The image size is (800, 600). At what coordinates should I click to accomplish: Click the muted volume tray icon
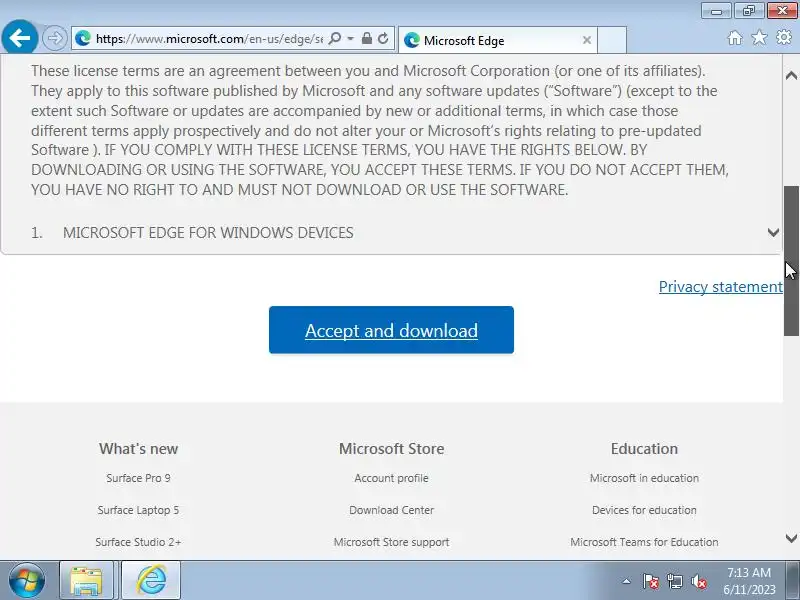click(x=698, y=581)
